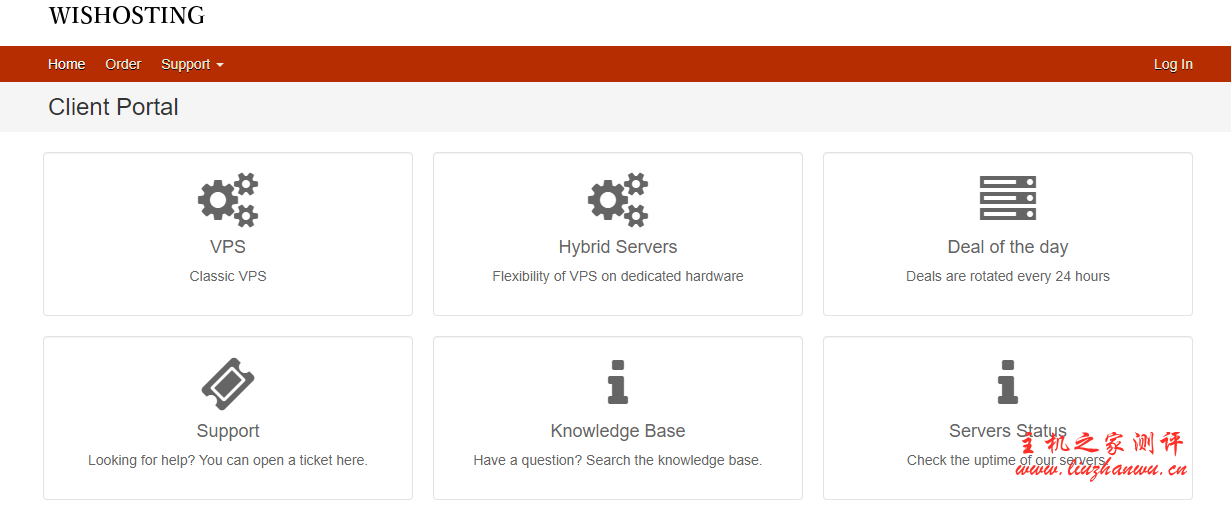Viewport: 1231px width, 512px height.
Task: Click the Servers Status info icon
Action: (1007, 382)
